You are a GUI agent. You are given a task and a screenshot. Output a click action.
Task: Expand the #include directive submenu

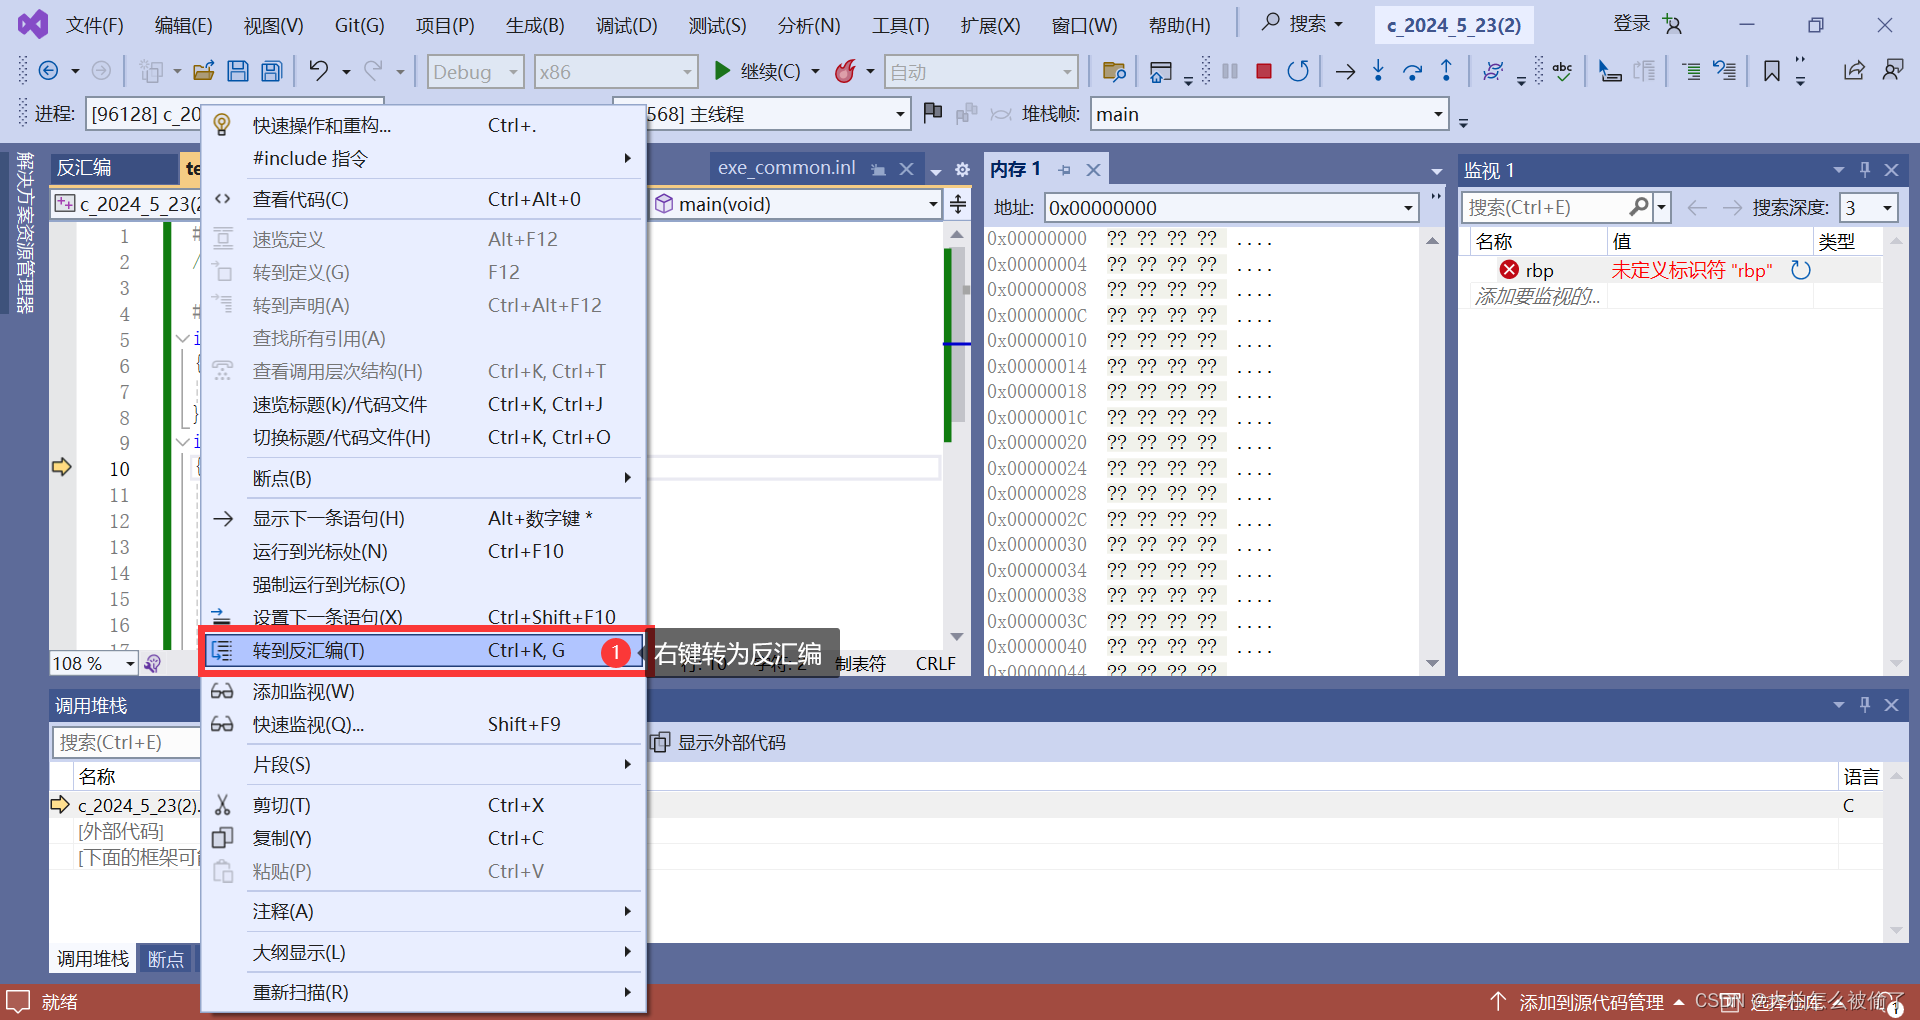[x=422, y=158]
